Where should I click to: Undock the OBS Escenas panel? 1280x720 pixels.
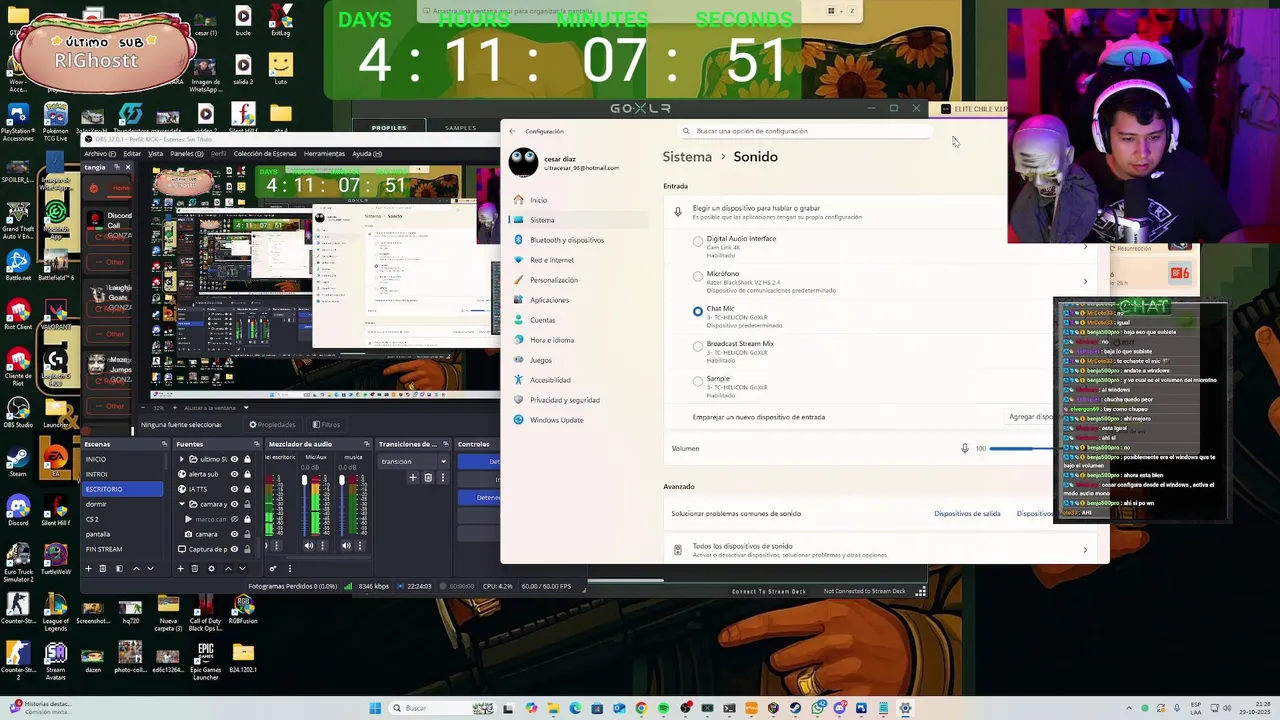(x=165, y=444)
